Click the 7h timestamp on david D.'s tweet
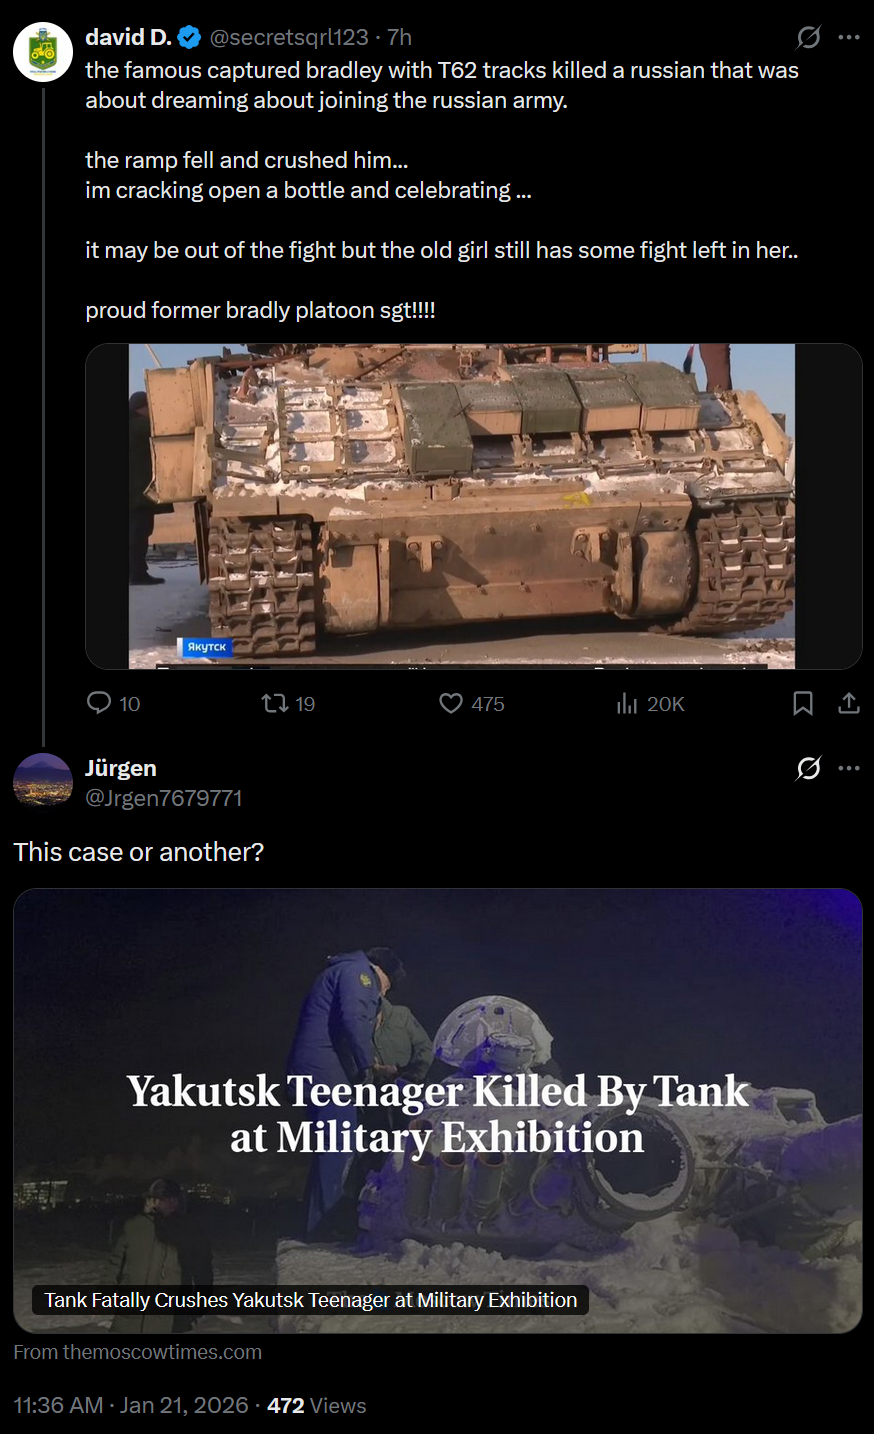 pyautogui.click(x=399, y=37)
